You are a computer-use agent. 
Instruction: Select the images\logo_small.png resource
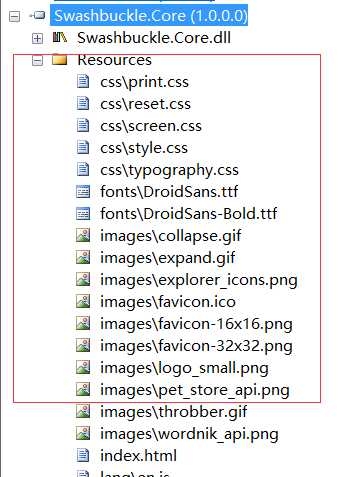pyautogui.click(x=184, y=368)
